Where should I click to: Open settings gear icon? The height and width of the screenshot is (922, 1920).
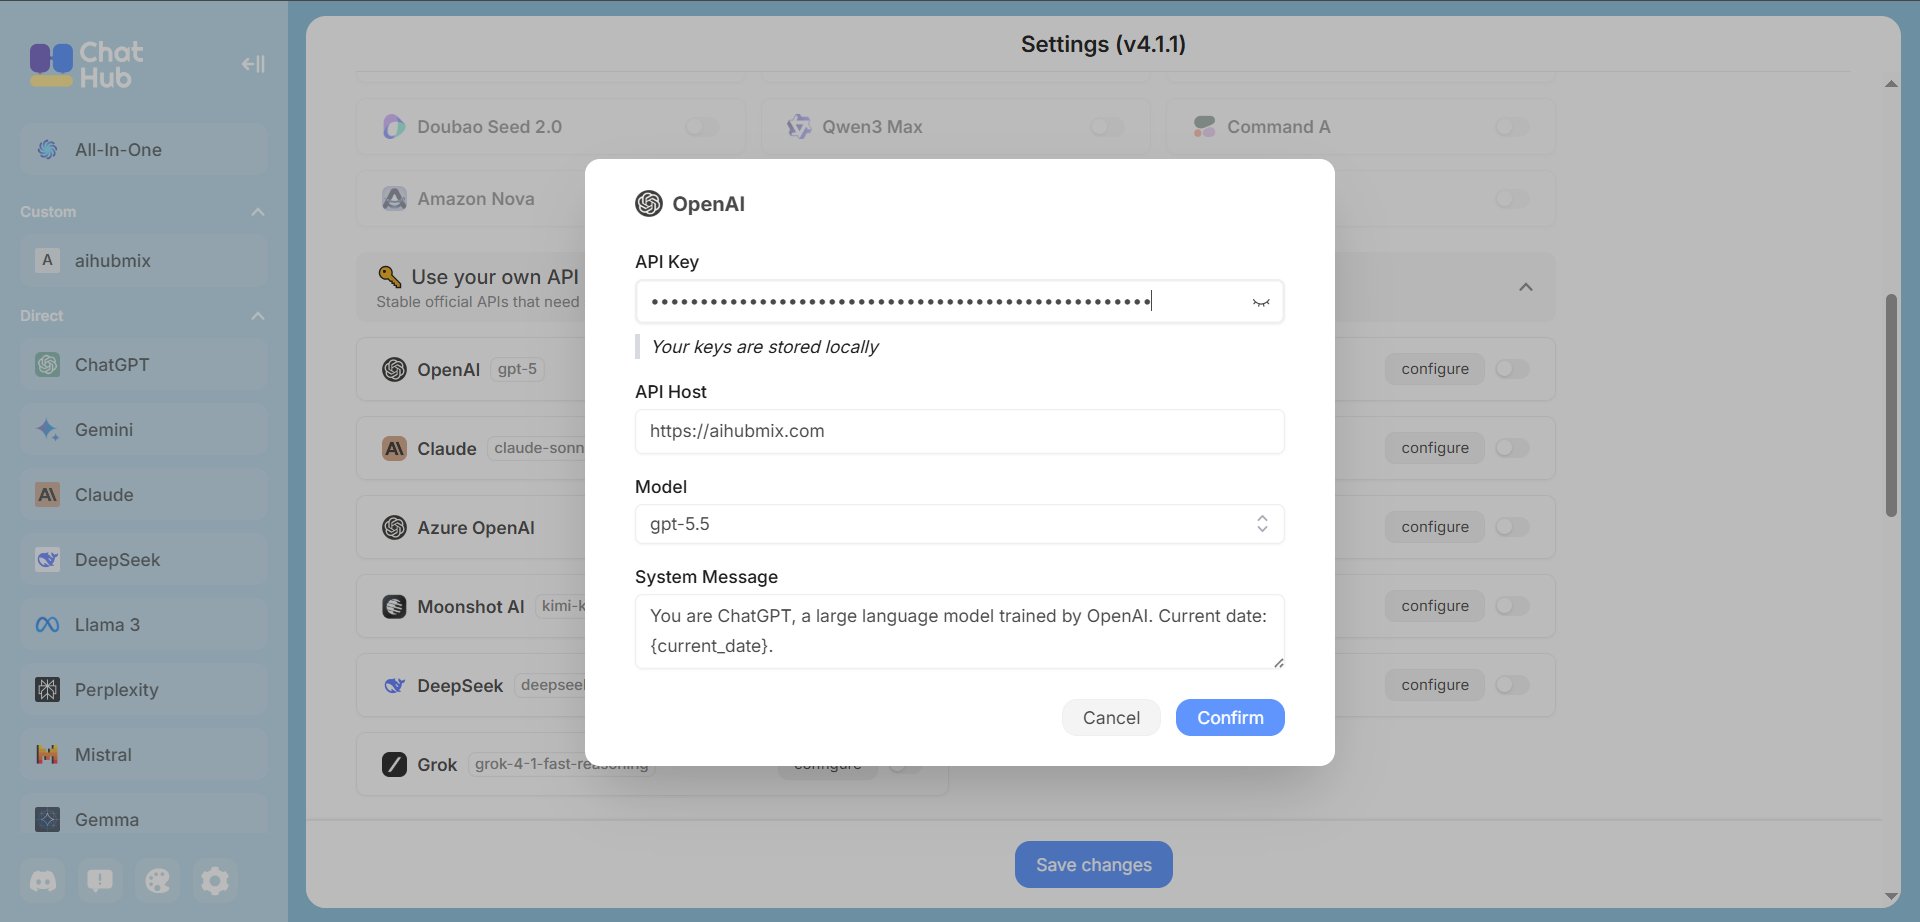[x=215, y=881]
